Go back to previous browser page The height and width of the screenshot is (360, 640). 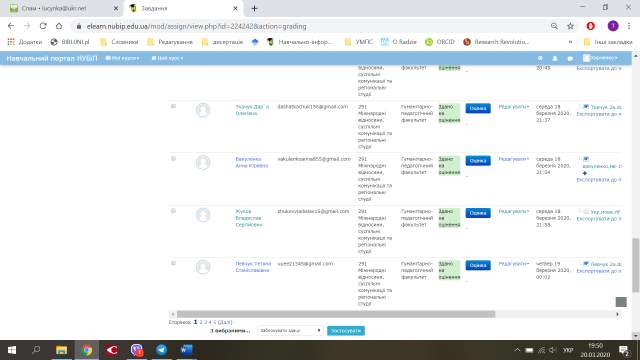tap(11, 26)
